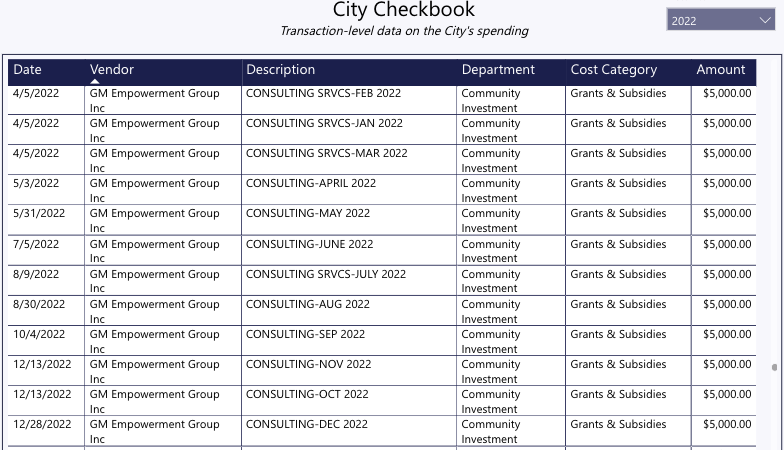Select the CONSULTING-OCT 2022 description cell
The image size is (784, 450).
pyautogui.click(x=348, y=400)
